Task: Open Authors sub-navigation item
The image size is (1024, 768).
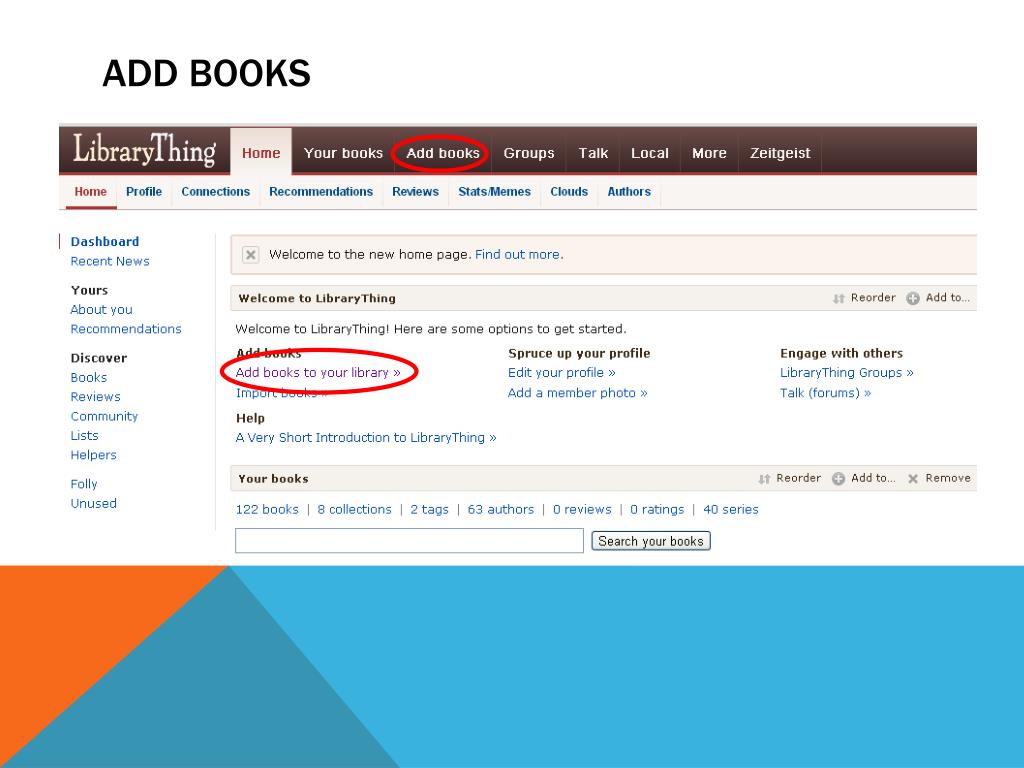Action: pyautogui.click(x=629, y=191)
